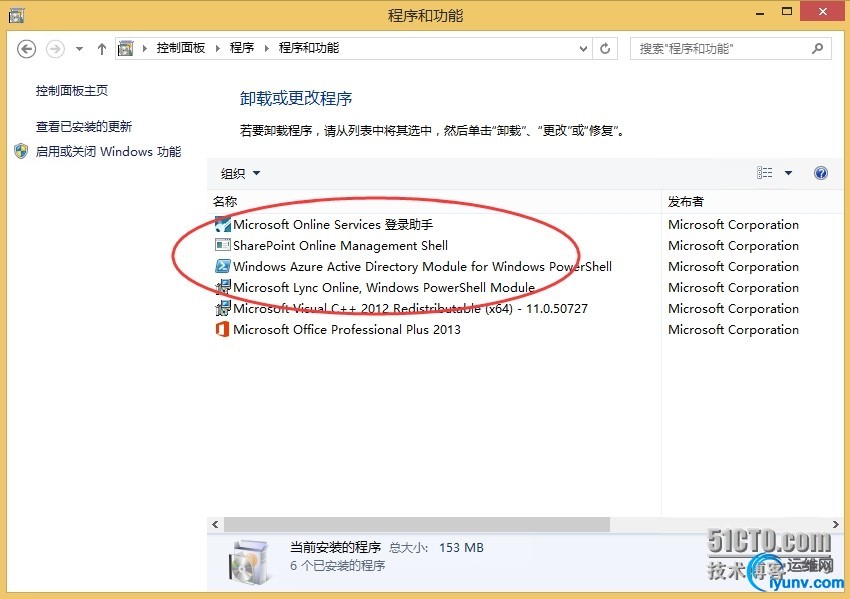
Task: Select Microsoft Lync Online, Windows PowerShell Module
Action: coord(384,287)
